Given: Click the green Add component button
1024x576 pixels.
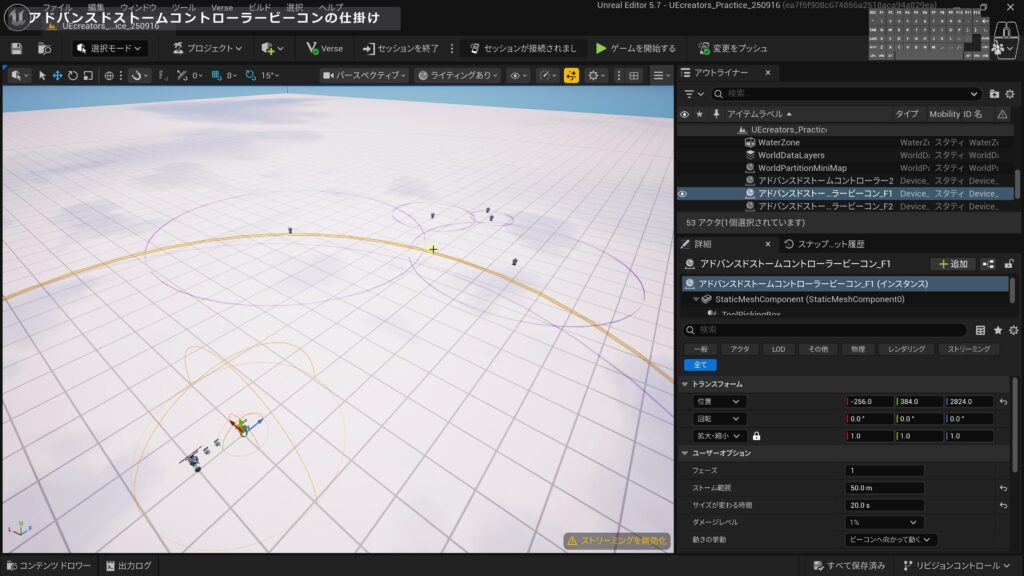Looking at the screenshot, I should [952, 264].
